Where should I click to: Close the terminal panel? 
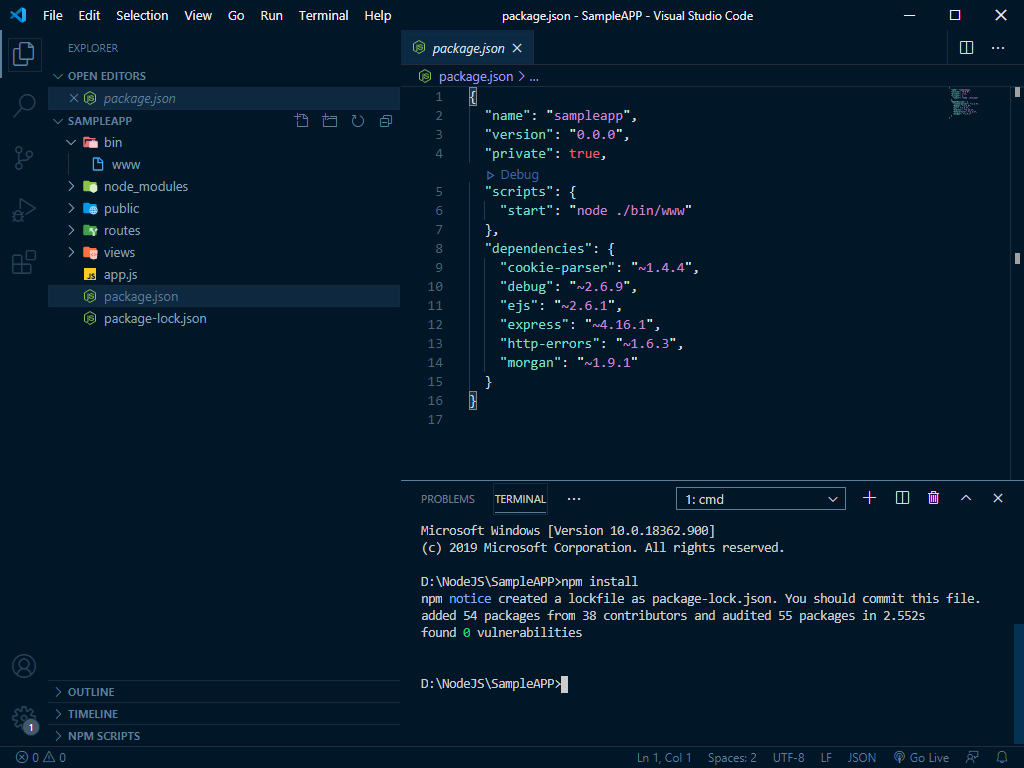(998, 498)
